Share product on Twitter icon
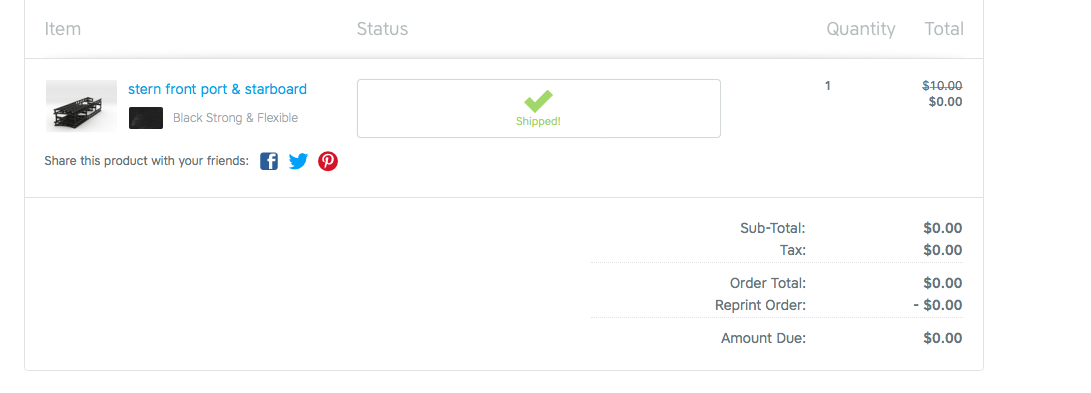 (x=298, y=161)
